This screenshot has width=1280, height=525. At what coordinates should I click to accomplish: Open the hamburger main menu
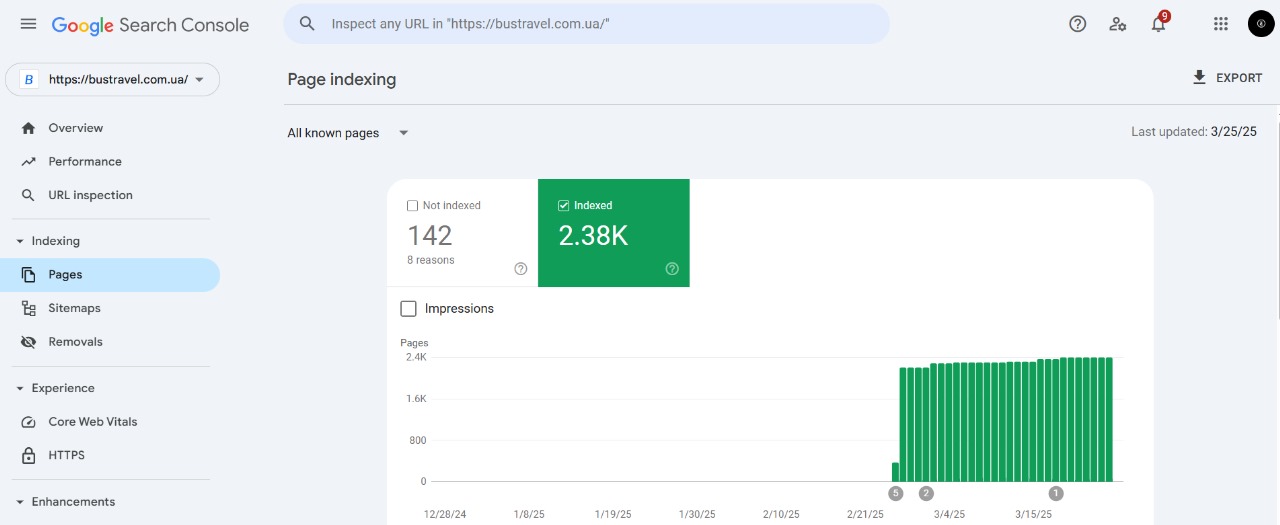[28, 24]
